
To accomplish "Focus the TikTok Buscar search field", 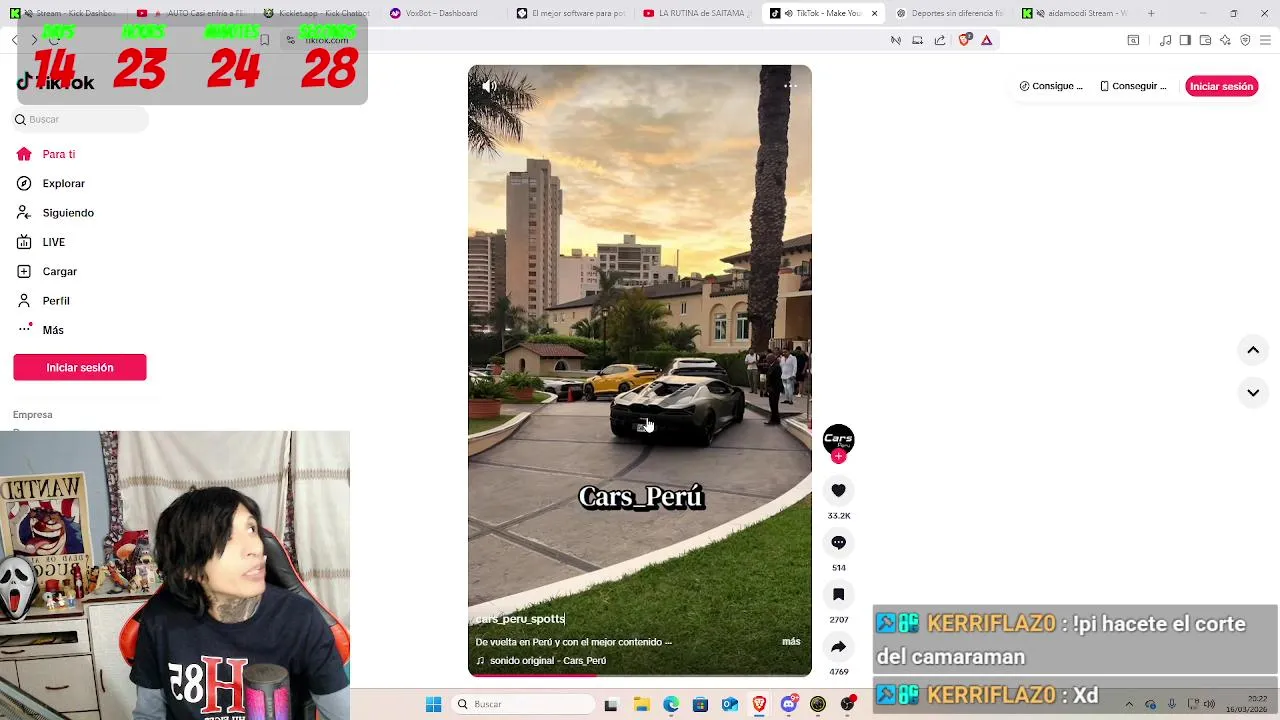I will click(81, 119).
